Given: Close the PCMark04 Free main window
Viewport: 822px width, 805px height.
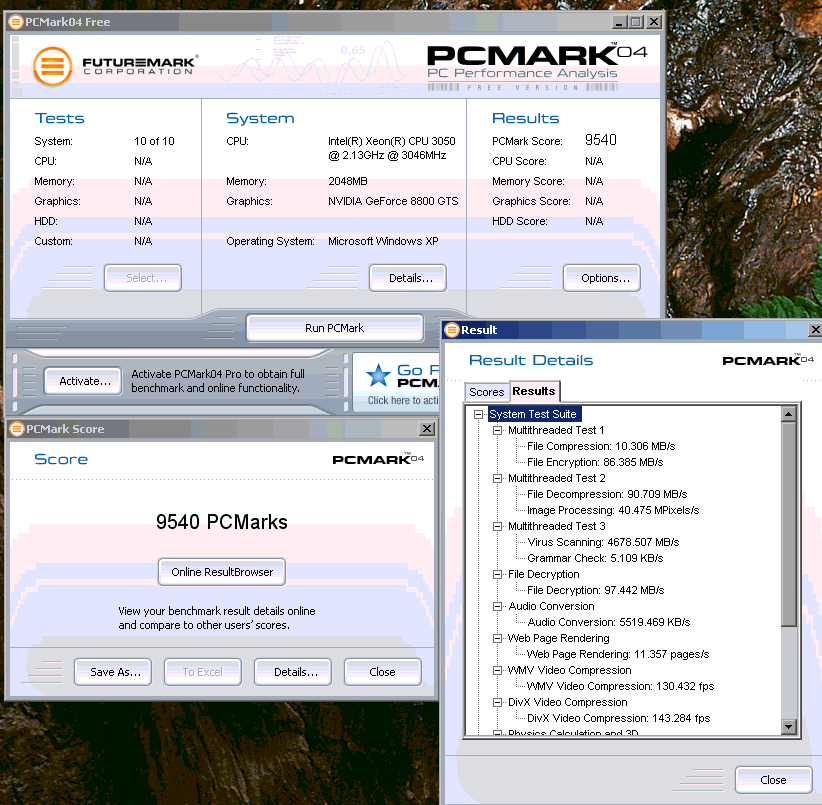Looking at the screenshot, I should coord(654,22).
